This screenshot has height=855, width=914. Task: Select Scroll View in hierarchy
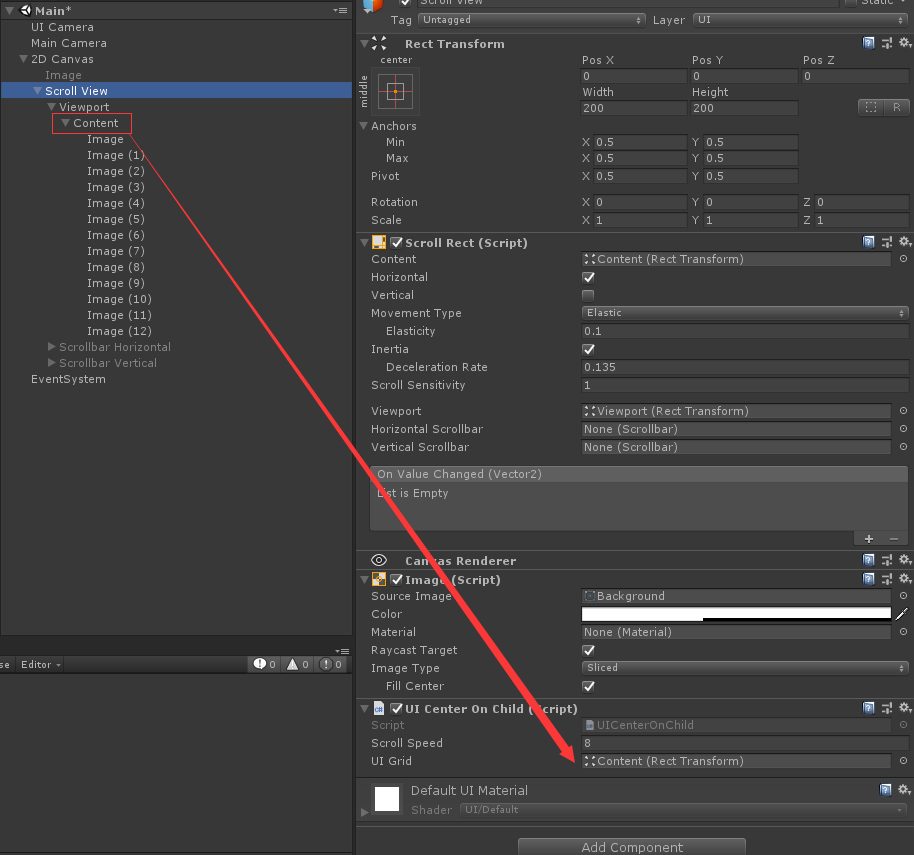pyautogui.click(x=76, y=91)
